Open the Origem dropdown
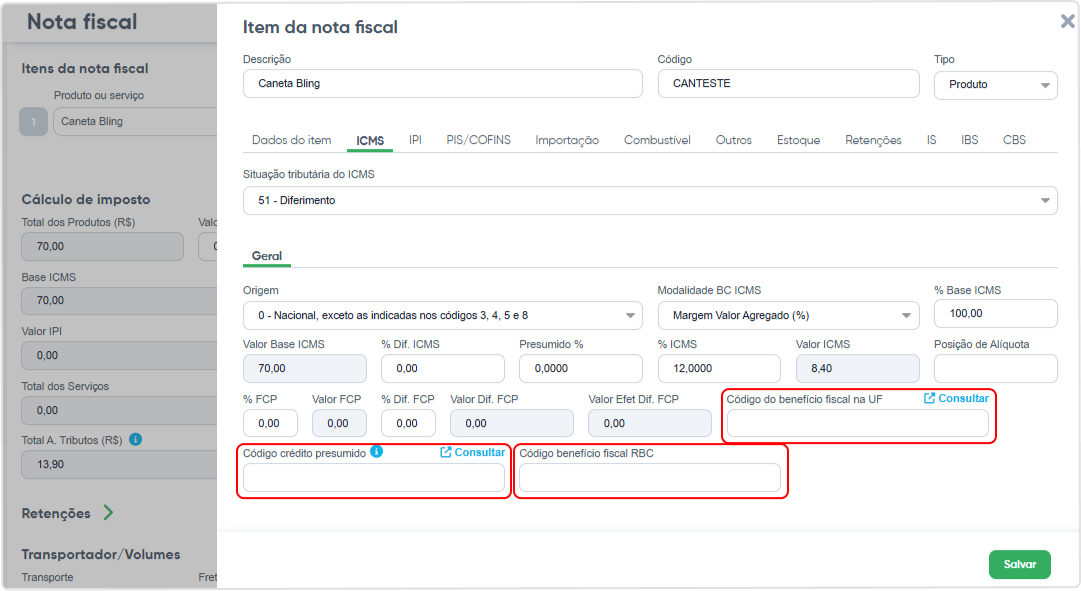The height and width of the screenshot is (591, 1081). 443,315
